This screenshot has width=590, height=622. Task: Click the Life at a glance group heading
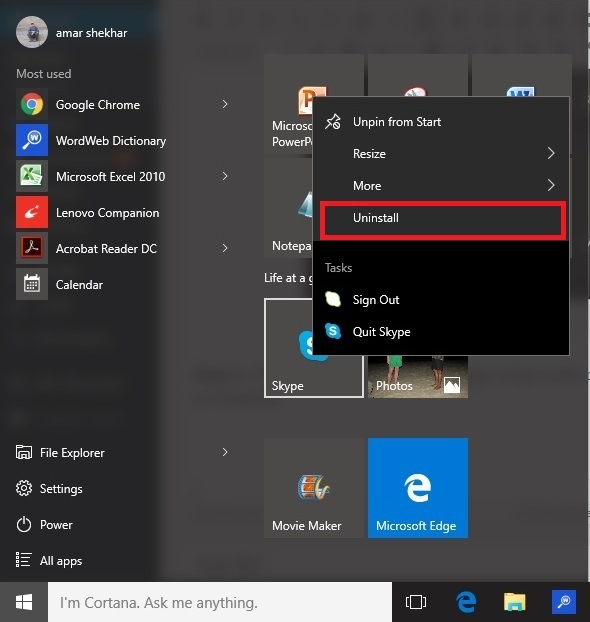tap(288, 278)
